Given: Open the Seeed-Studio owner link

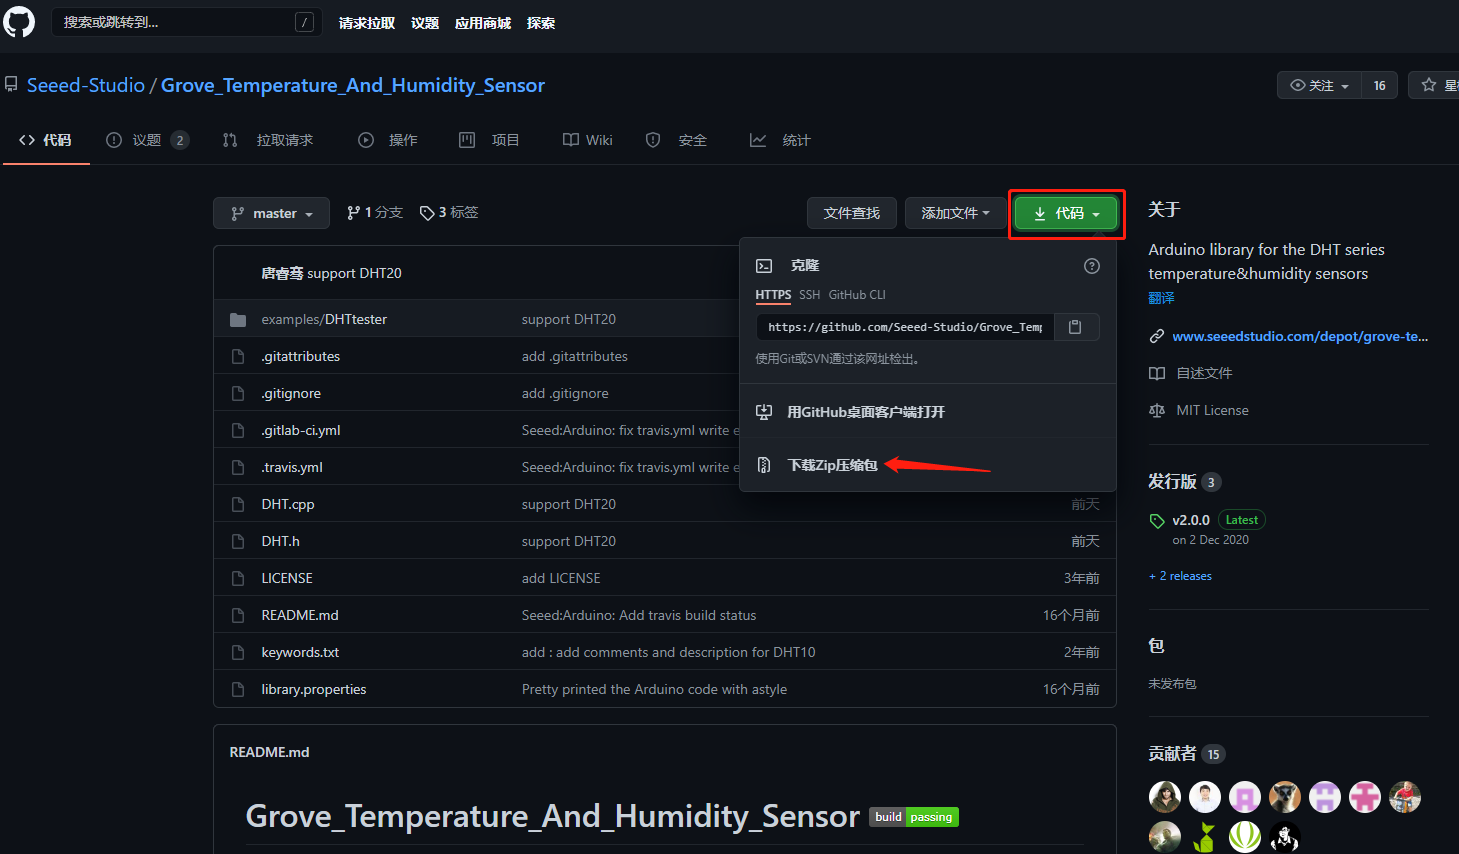Looking at the screenshot, I should pyautogui.click(x=86, y=85).
